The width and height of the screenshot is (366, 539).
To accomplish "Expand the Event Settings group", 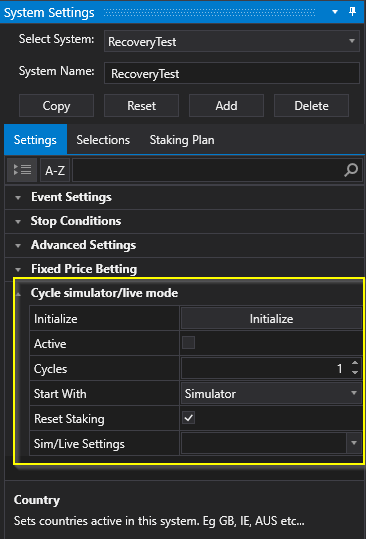I will point(18,198).
